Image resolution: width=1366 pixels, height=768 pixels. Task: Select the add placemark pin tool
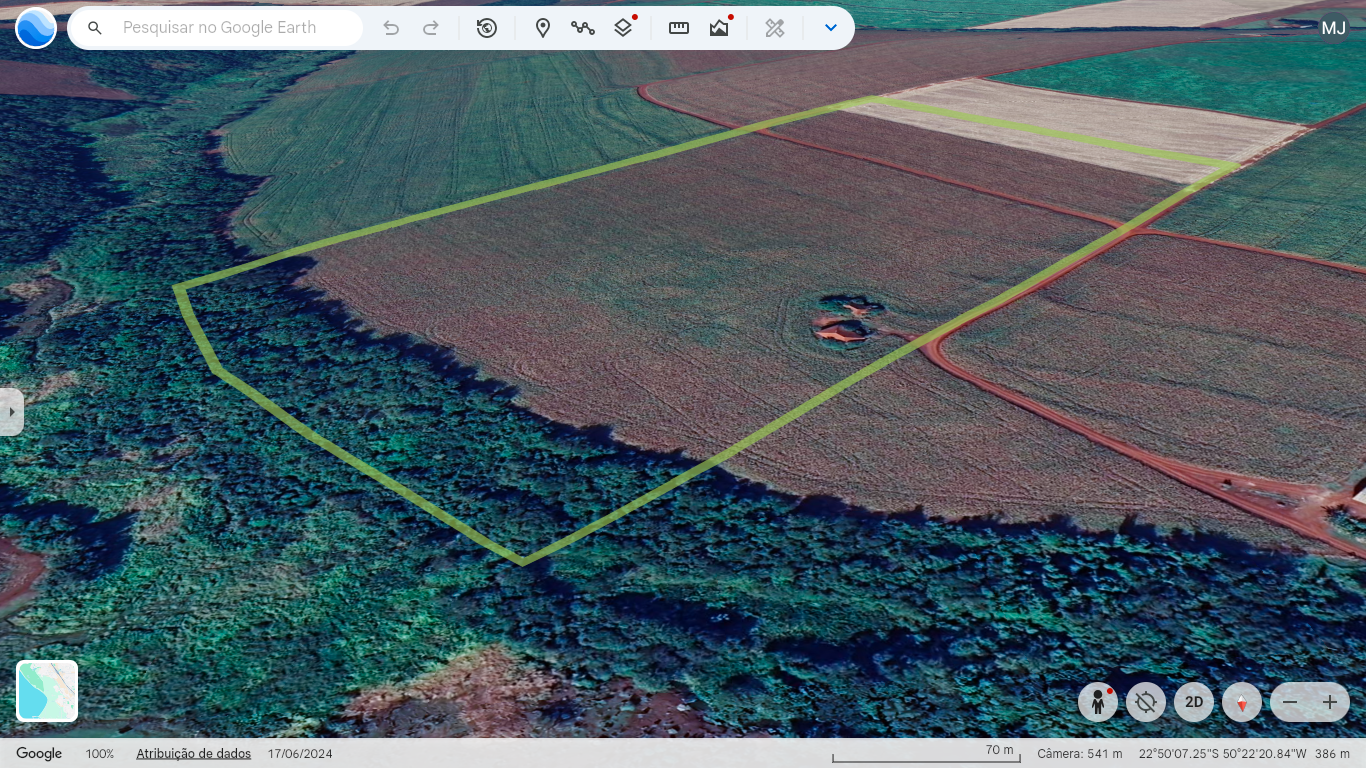coord(543,28)
